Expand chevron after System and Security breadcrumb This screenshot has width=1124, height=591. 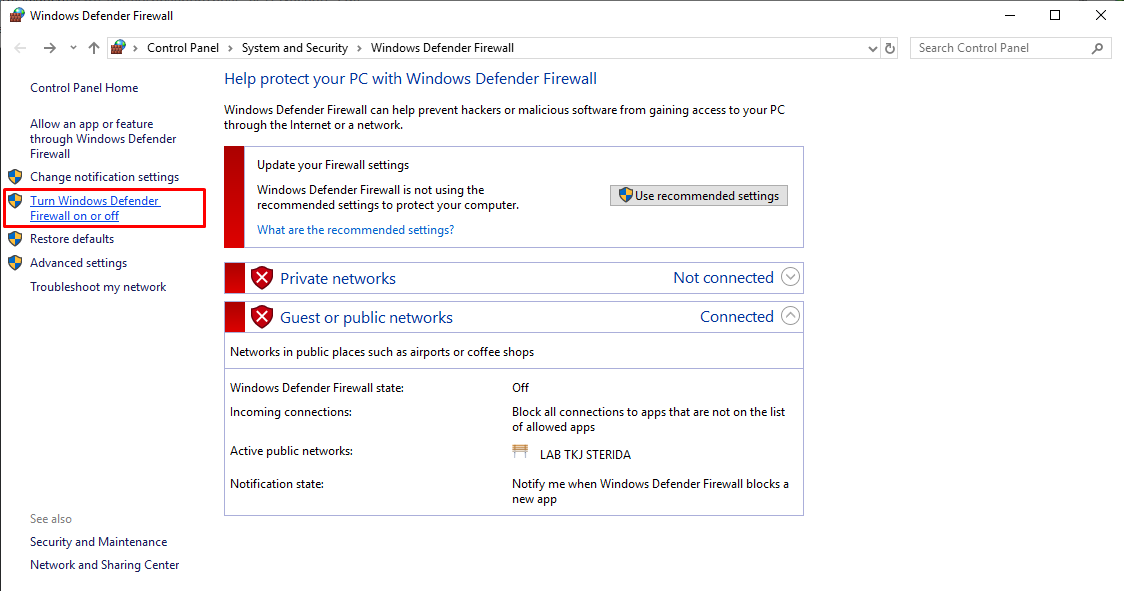coord(359,48)
